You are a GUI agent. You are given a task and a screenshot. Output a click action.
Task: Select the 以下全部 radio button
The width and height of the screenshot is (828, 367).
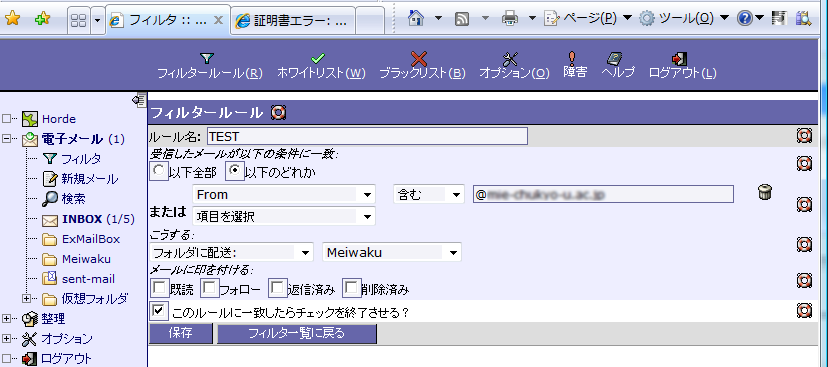coord(158,170)
